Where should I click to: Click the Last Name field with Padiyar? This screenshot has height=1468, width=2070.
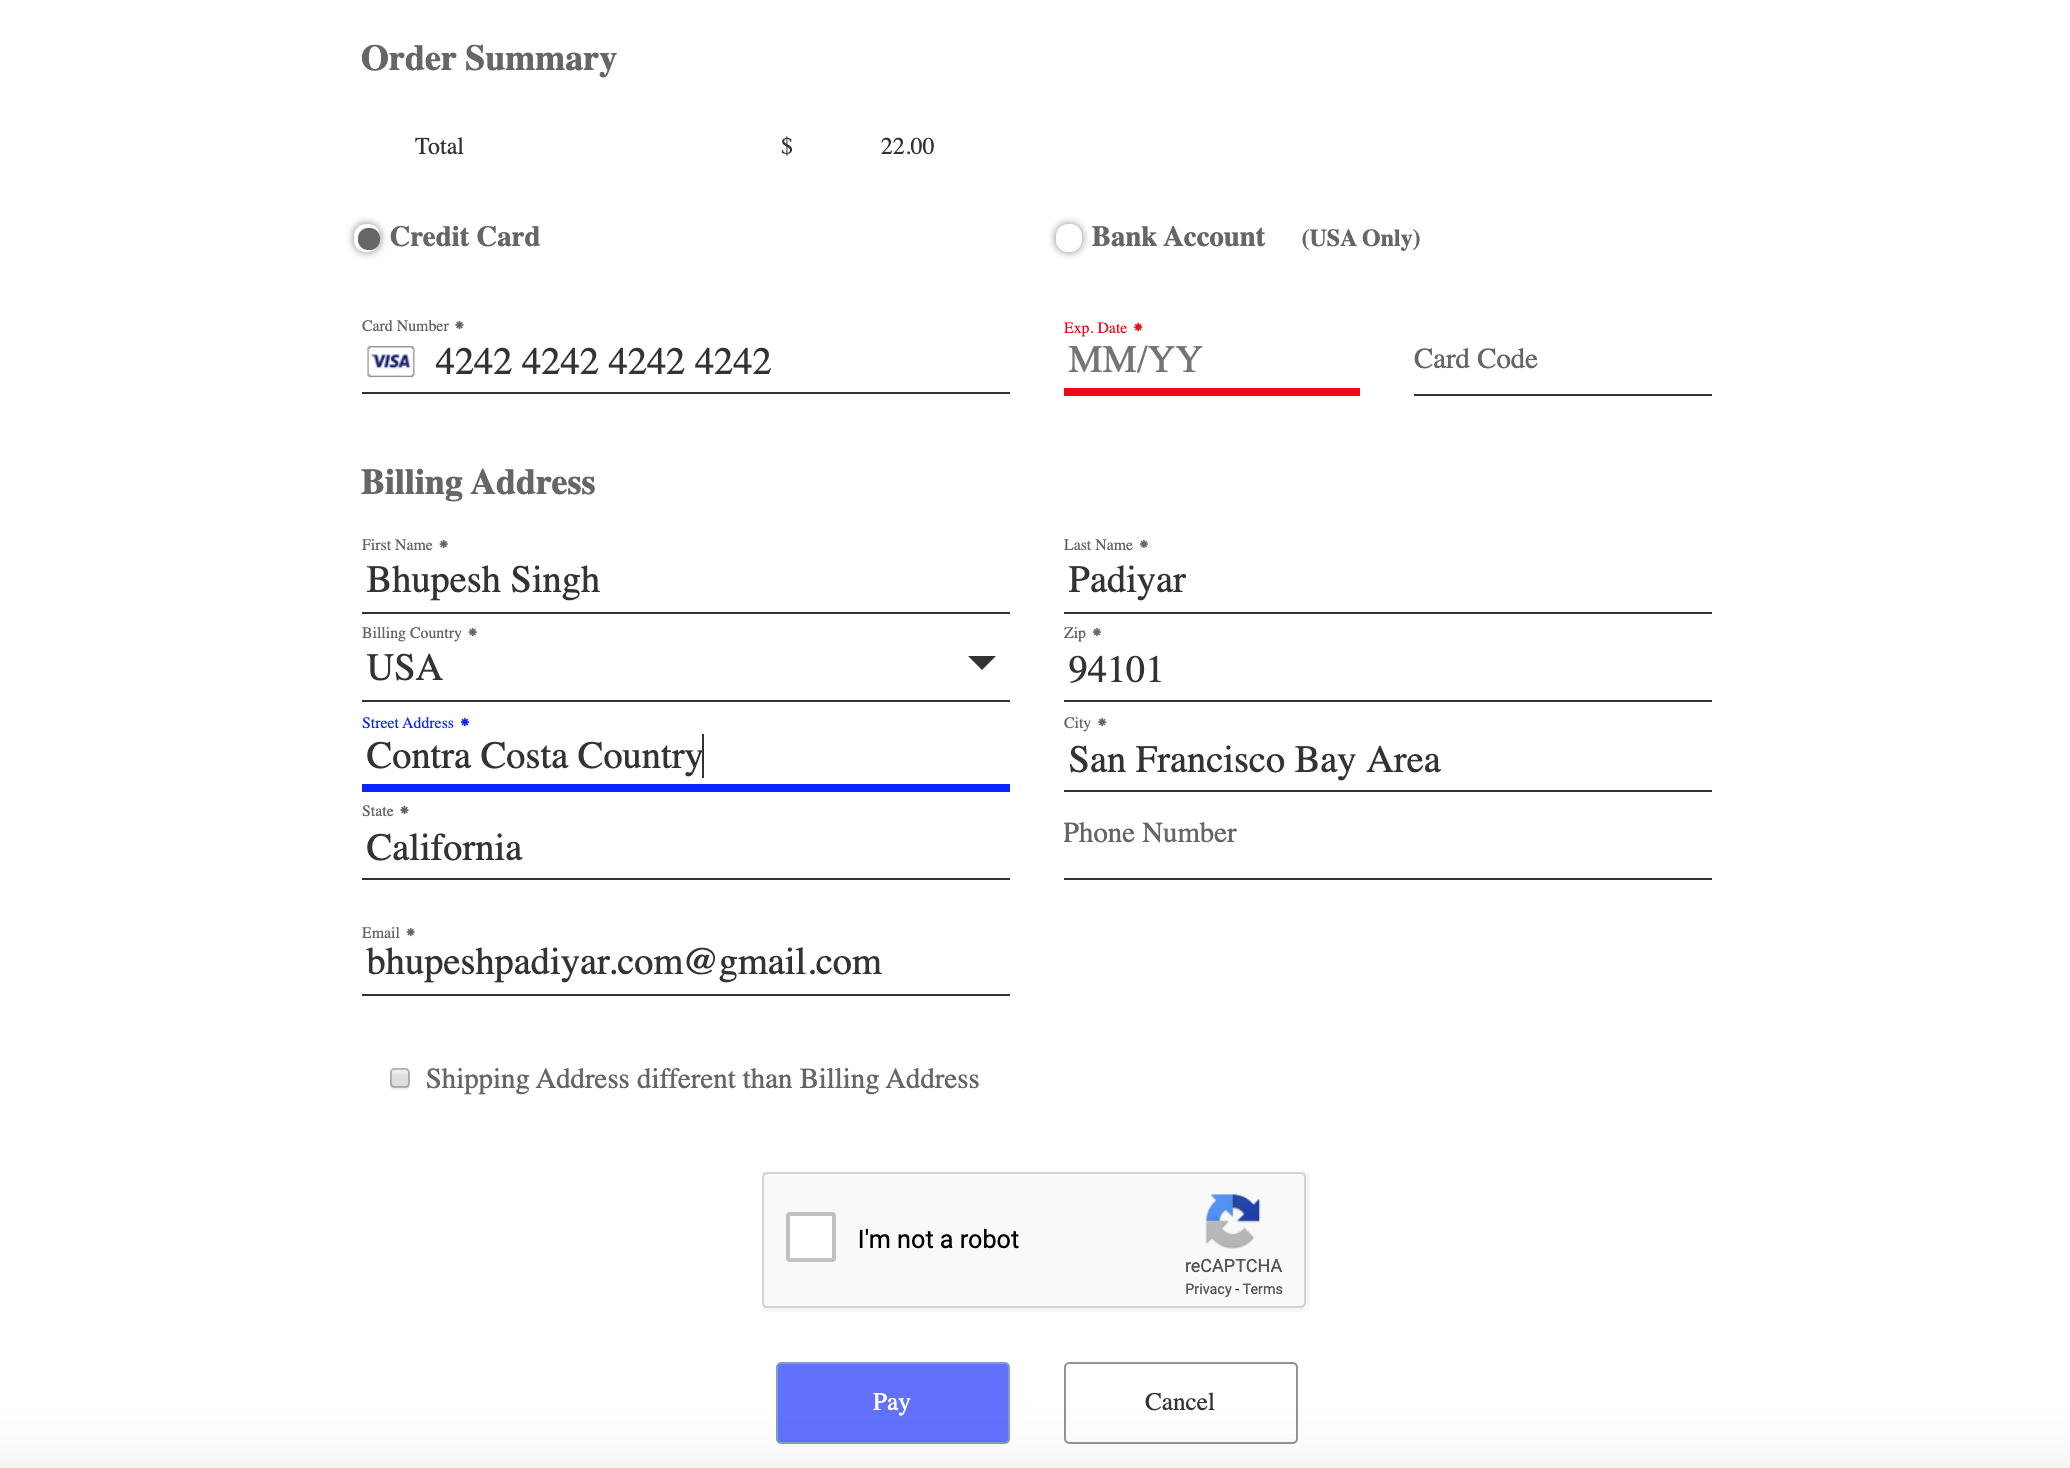click(1386, 580)
